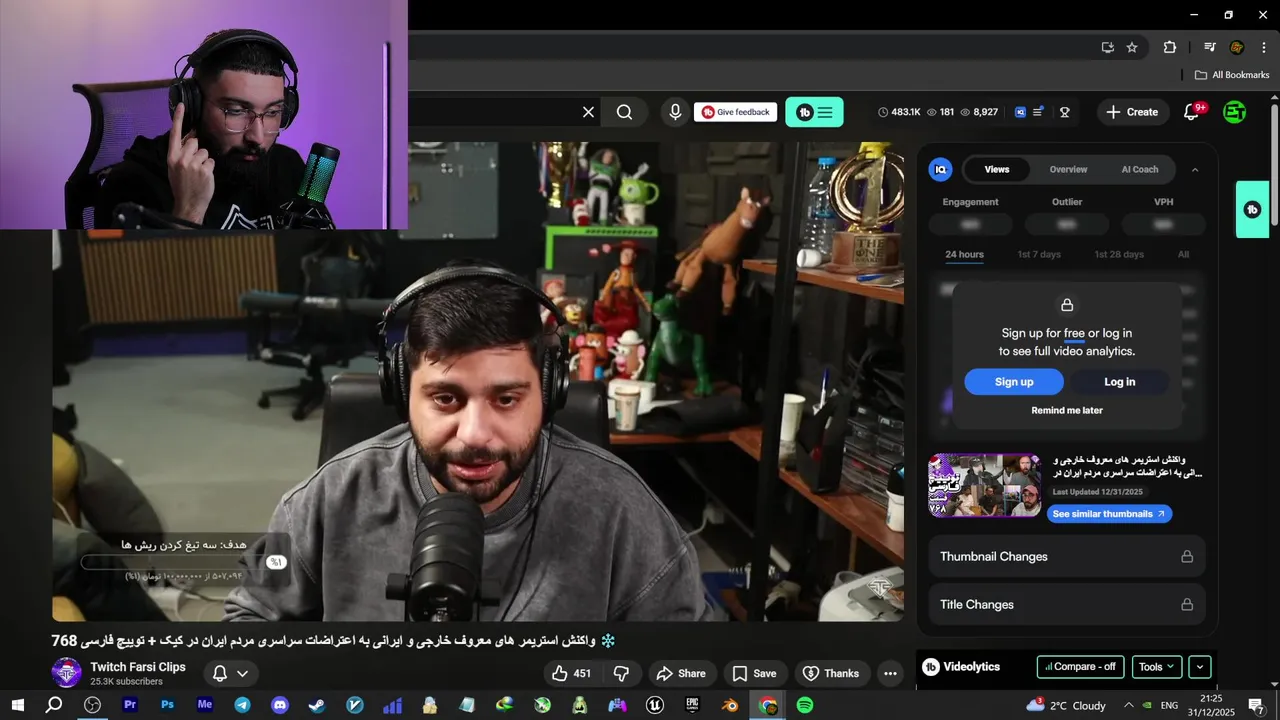The height and width of the screenshot is (720, 1280).
Task: Like the video with thumbs up
Action: click(572, 674)
